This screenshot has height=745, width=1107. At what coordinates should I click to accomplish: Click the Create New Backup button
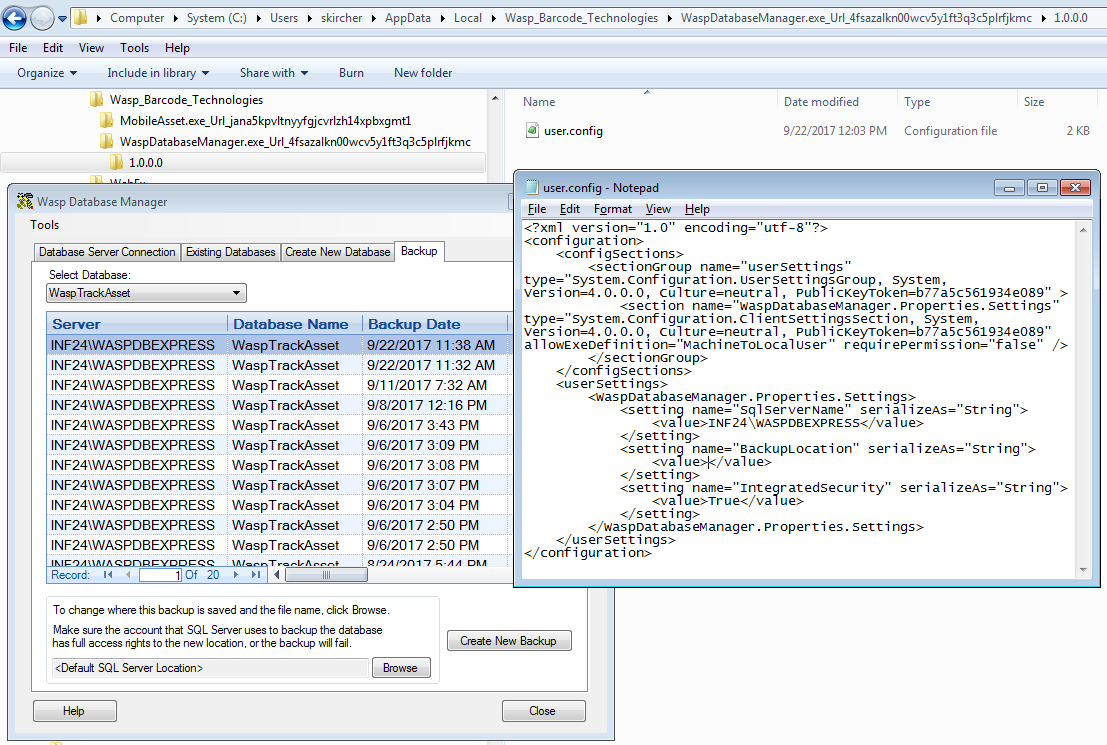click(509, 640)
